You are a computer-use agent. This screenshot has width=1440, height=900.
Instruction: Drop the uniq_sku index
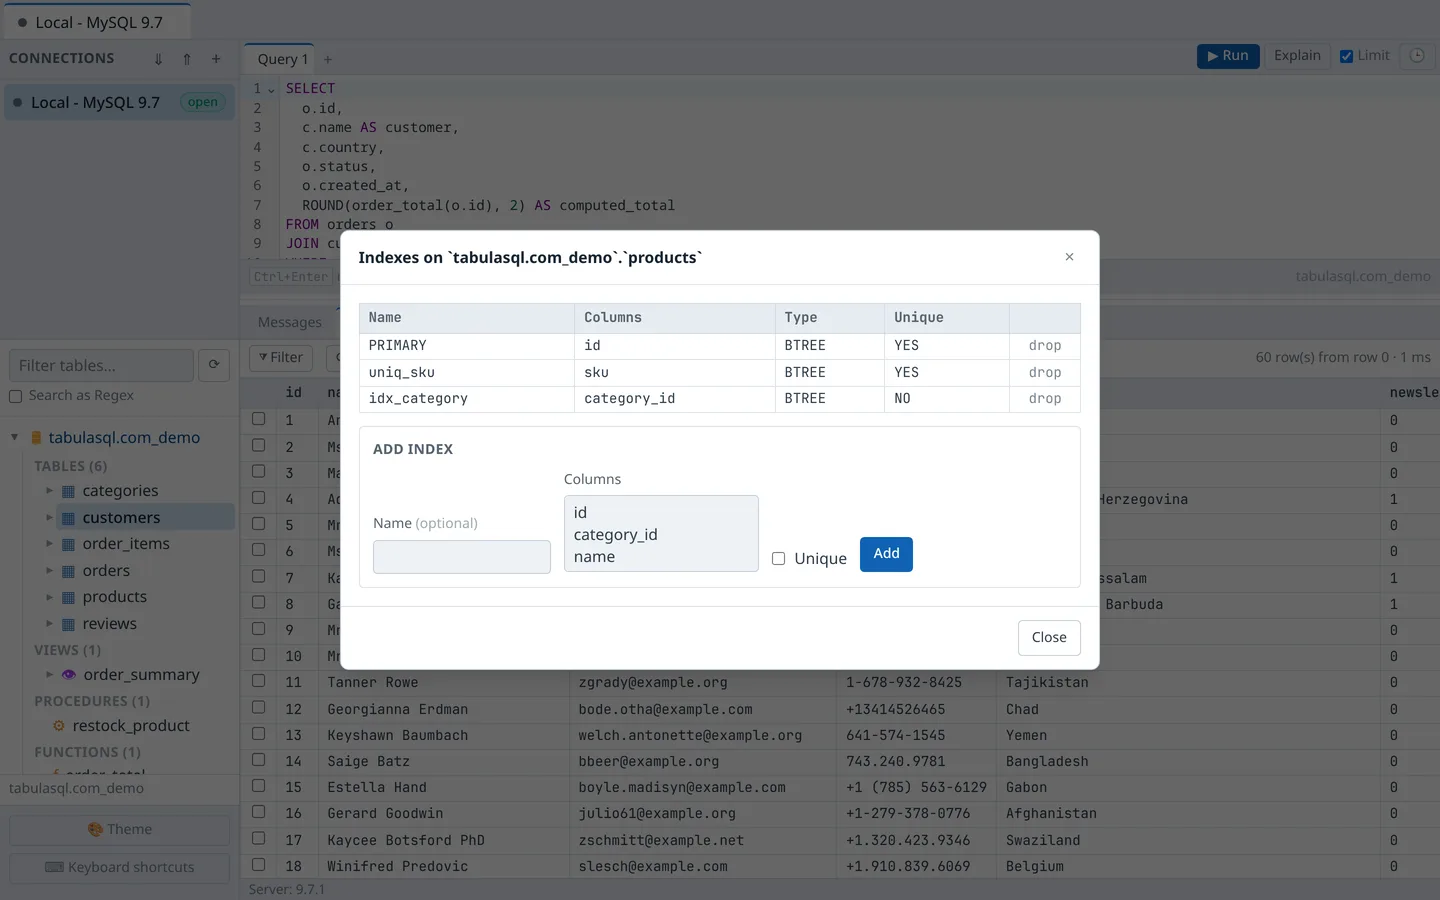point(1045,373)
